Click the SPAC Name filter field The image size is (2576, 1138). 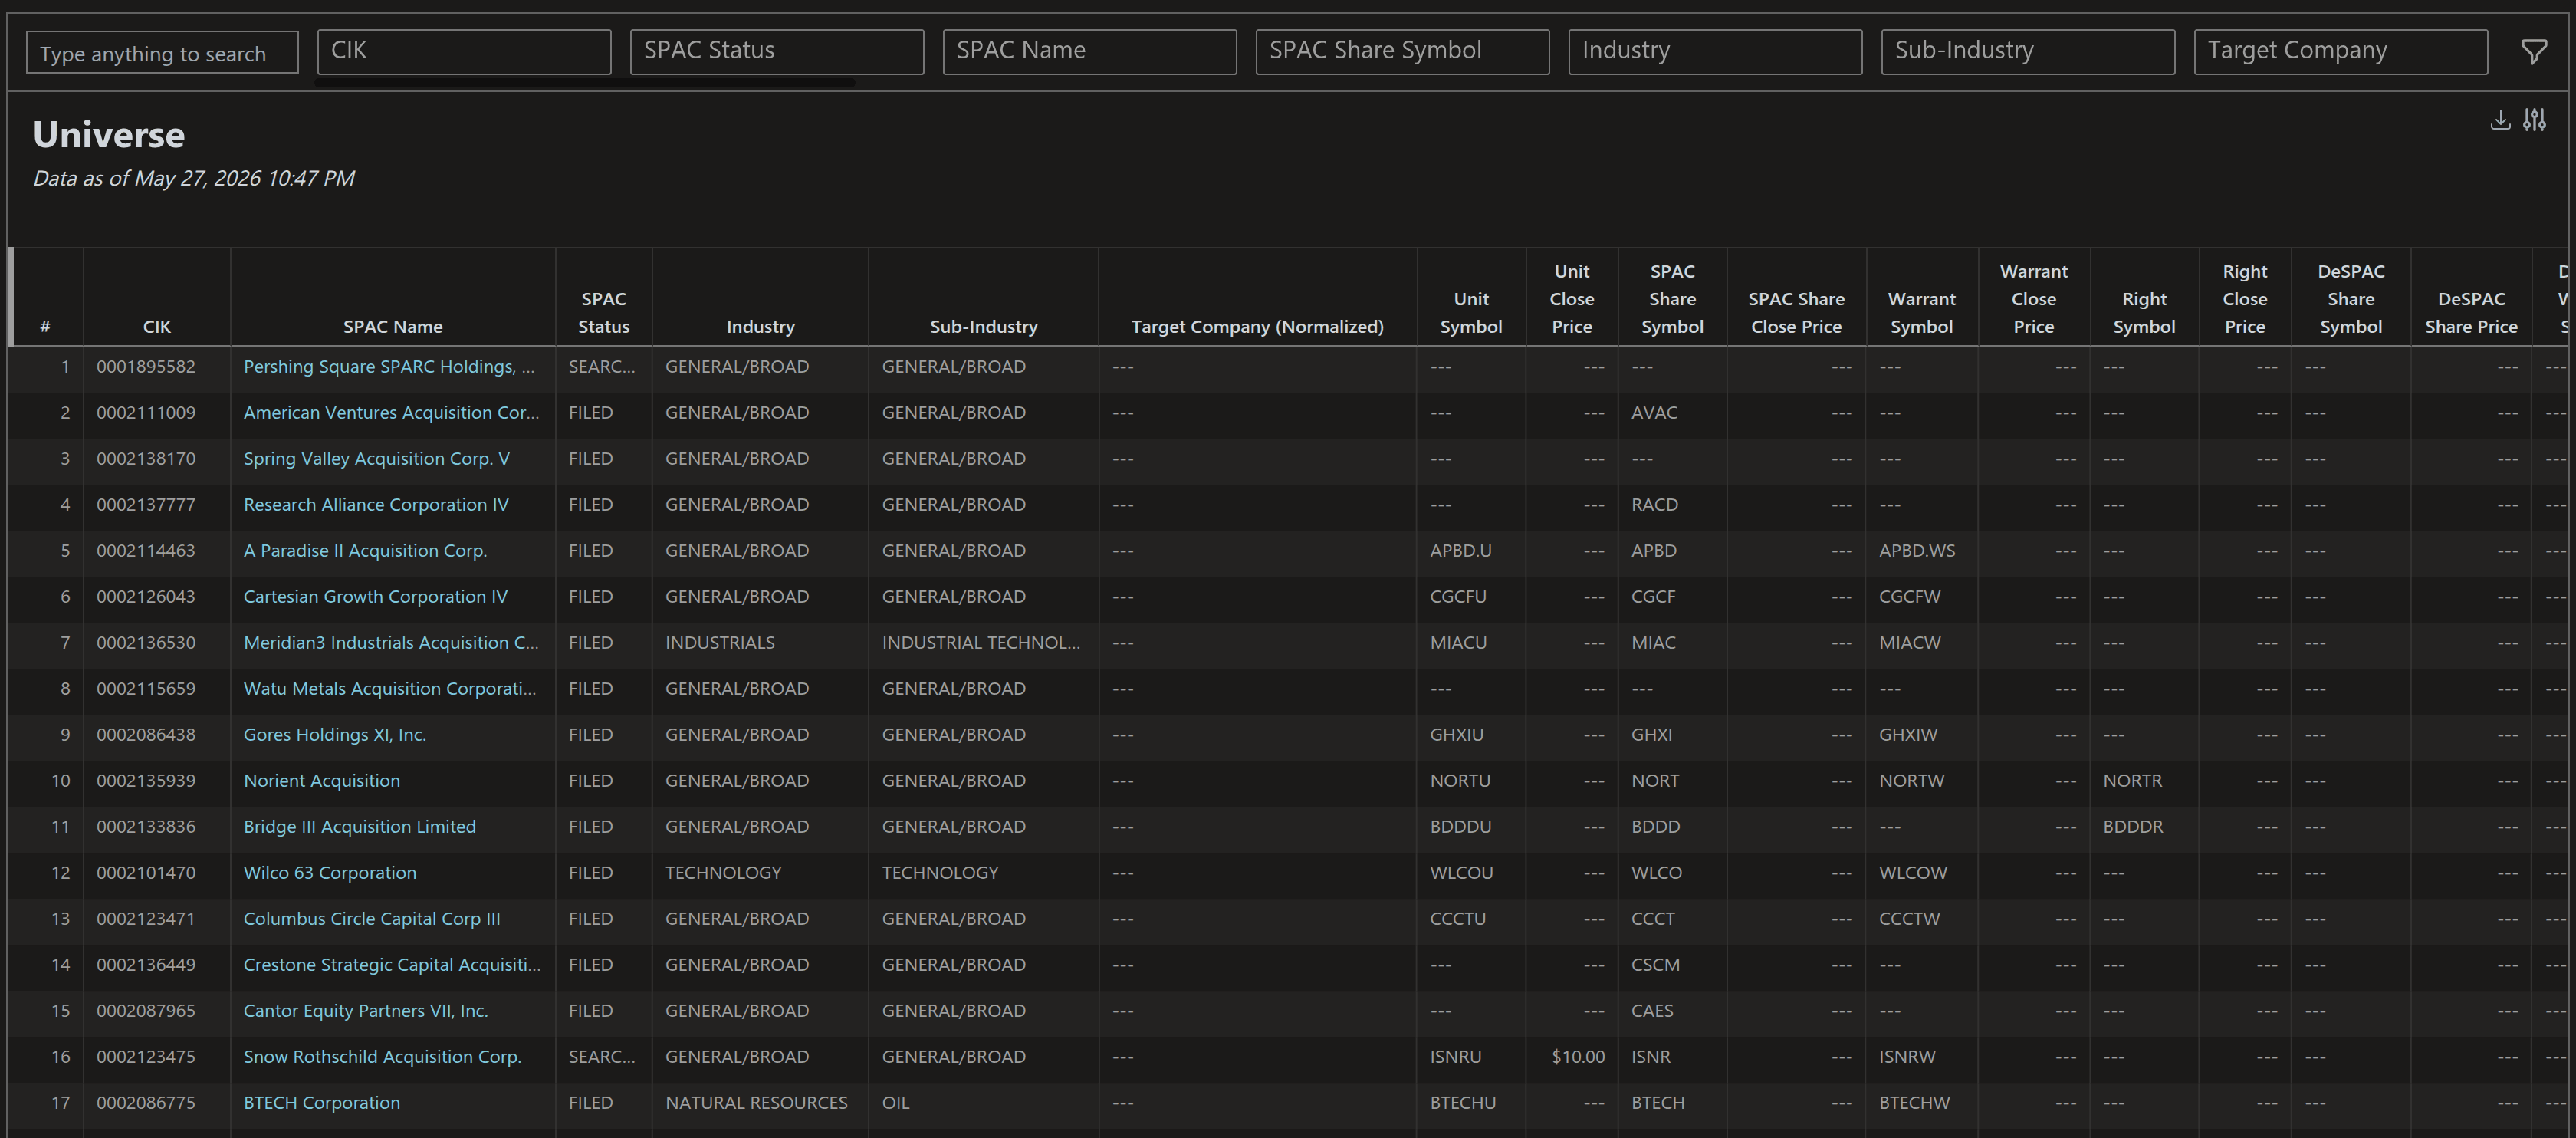pyautogui.click(x=1090, y=51)
